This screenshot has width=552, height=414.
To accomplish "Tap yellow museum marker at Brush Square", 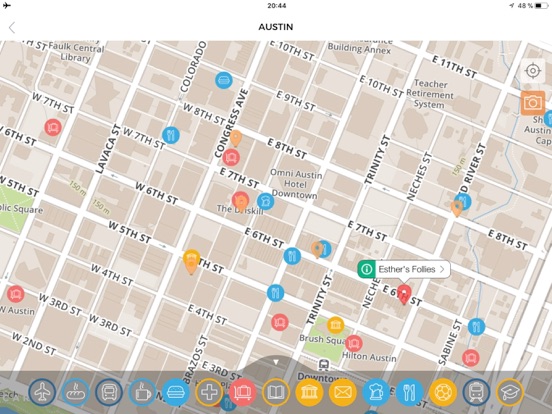I will [x=335, y=325].
